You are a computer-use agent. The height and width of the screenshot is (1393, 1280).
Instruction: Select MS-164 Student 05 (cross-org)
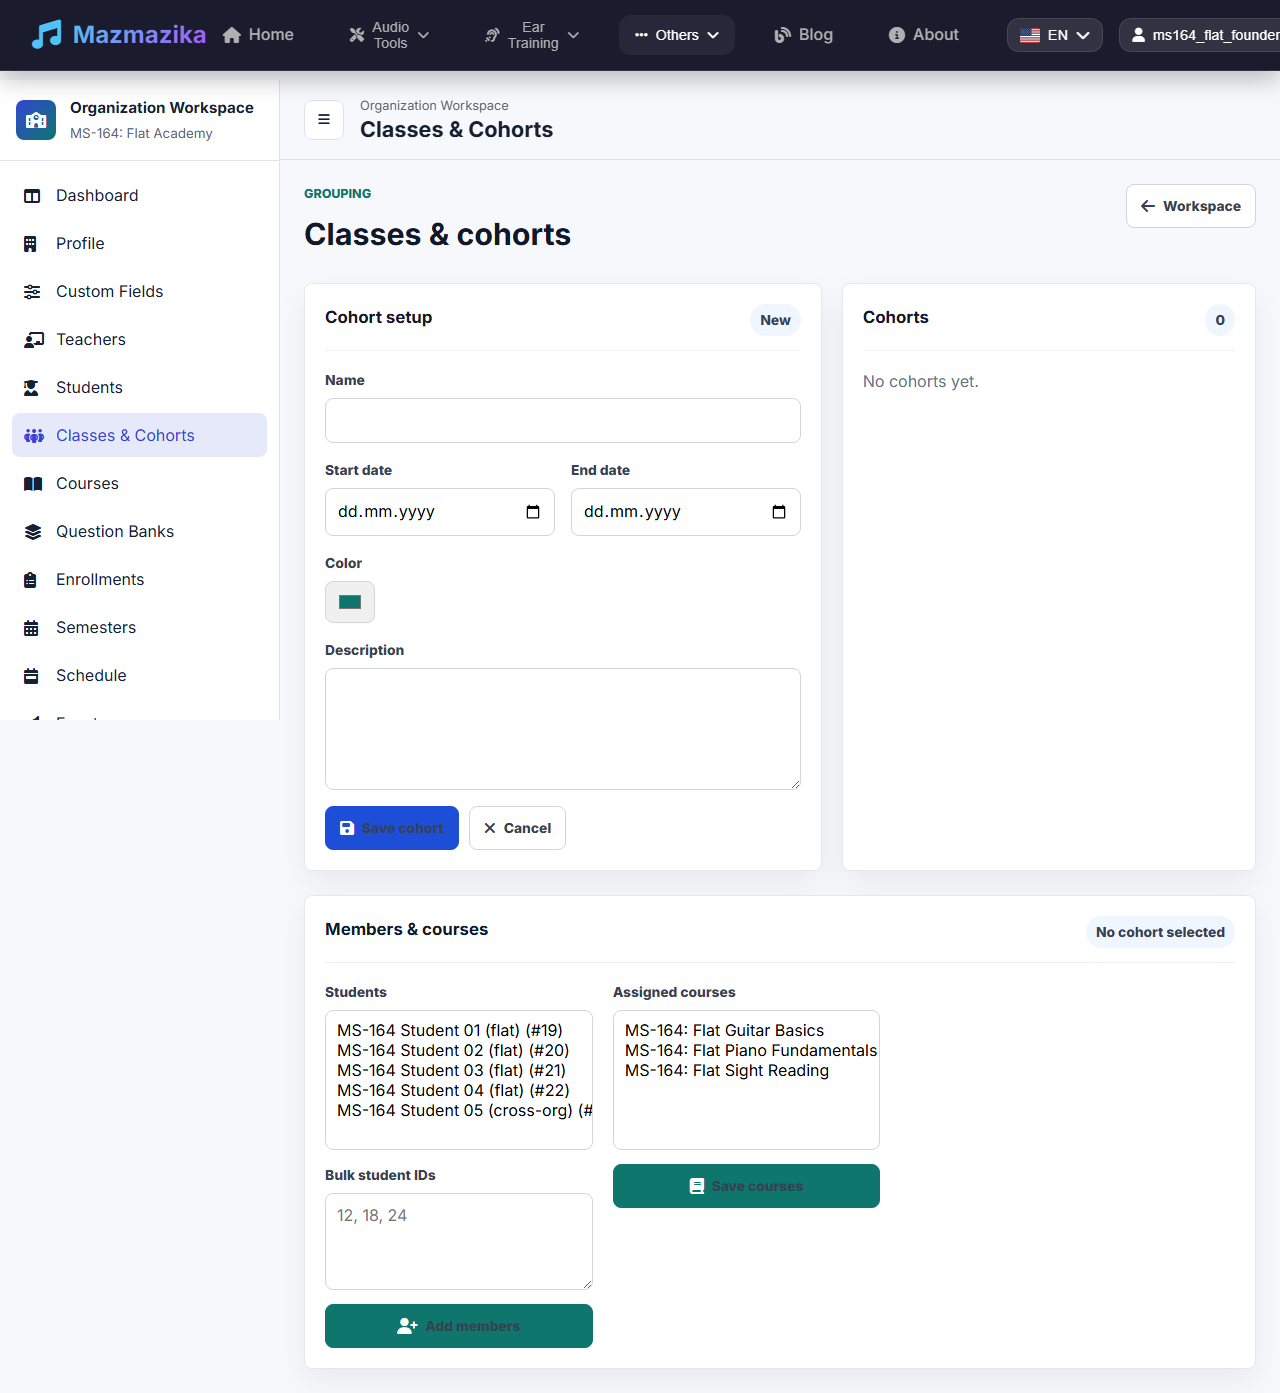point(459,1111)
